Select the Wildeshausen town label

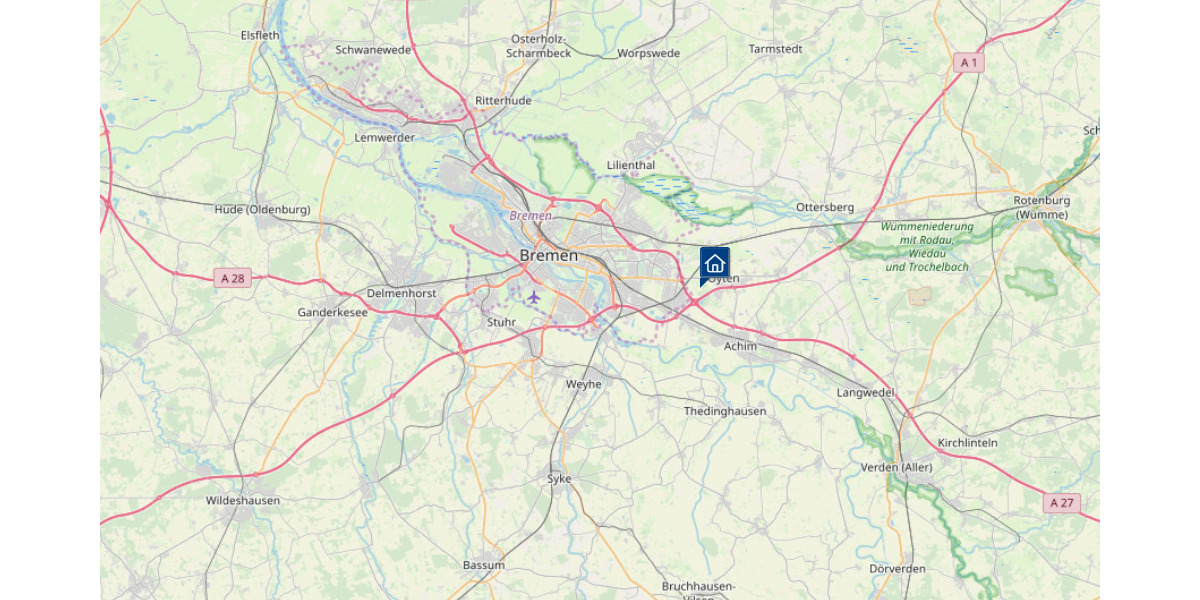coord(243,500)
